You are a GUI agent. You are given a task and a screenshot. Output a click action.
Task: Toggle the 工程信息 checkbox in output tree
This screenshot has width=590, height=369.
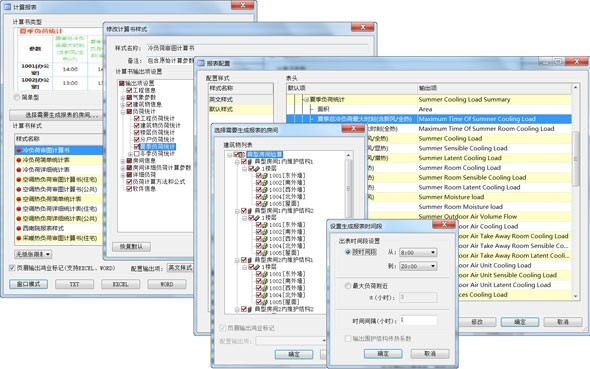[129, 90]
